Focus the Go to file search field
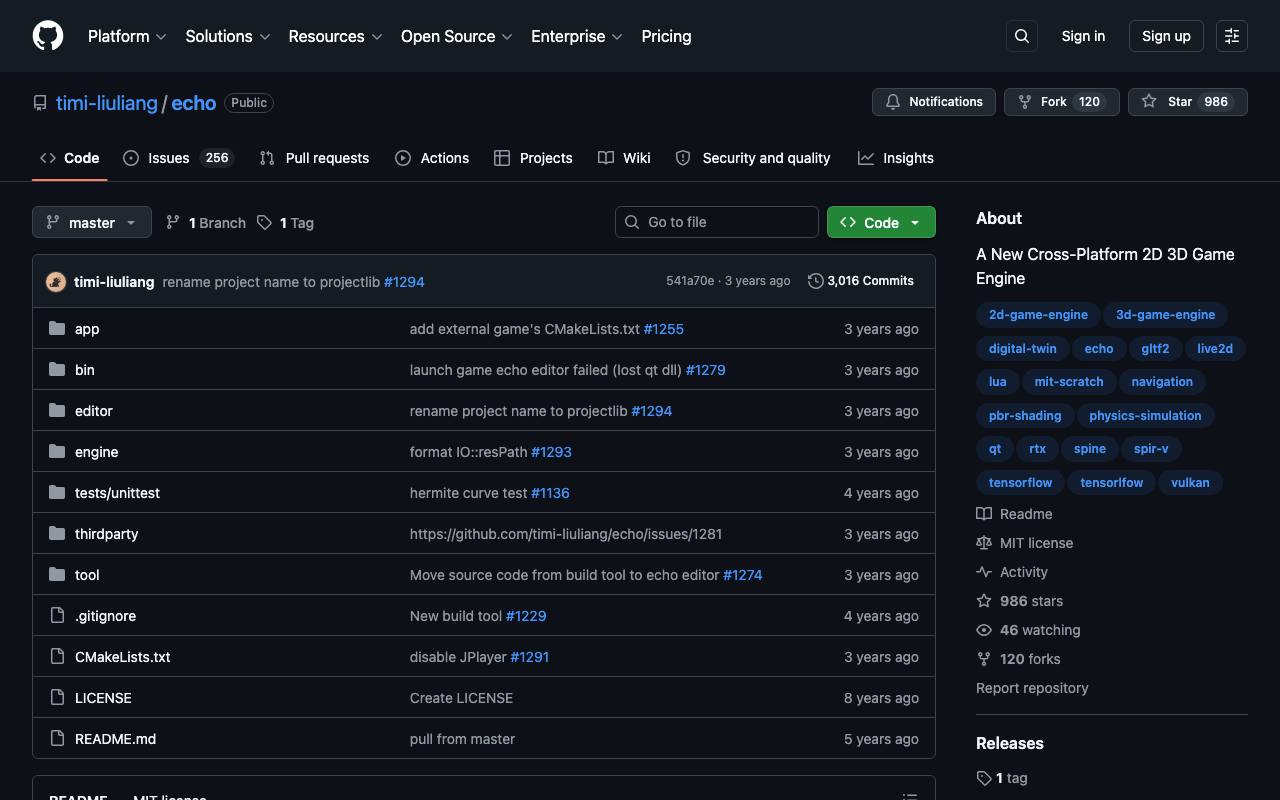Viewport: 1280px width, 800px height. tap(717, 222)
